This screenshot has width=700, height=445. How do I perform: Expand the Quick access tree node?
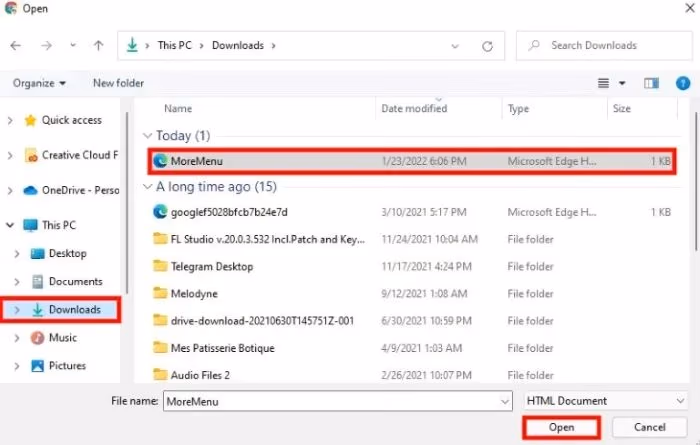pyautogui.click(x=10, y=120)
